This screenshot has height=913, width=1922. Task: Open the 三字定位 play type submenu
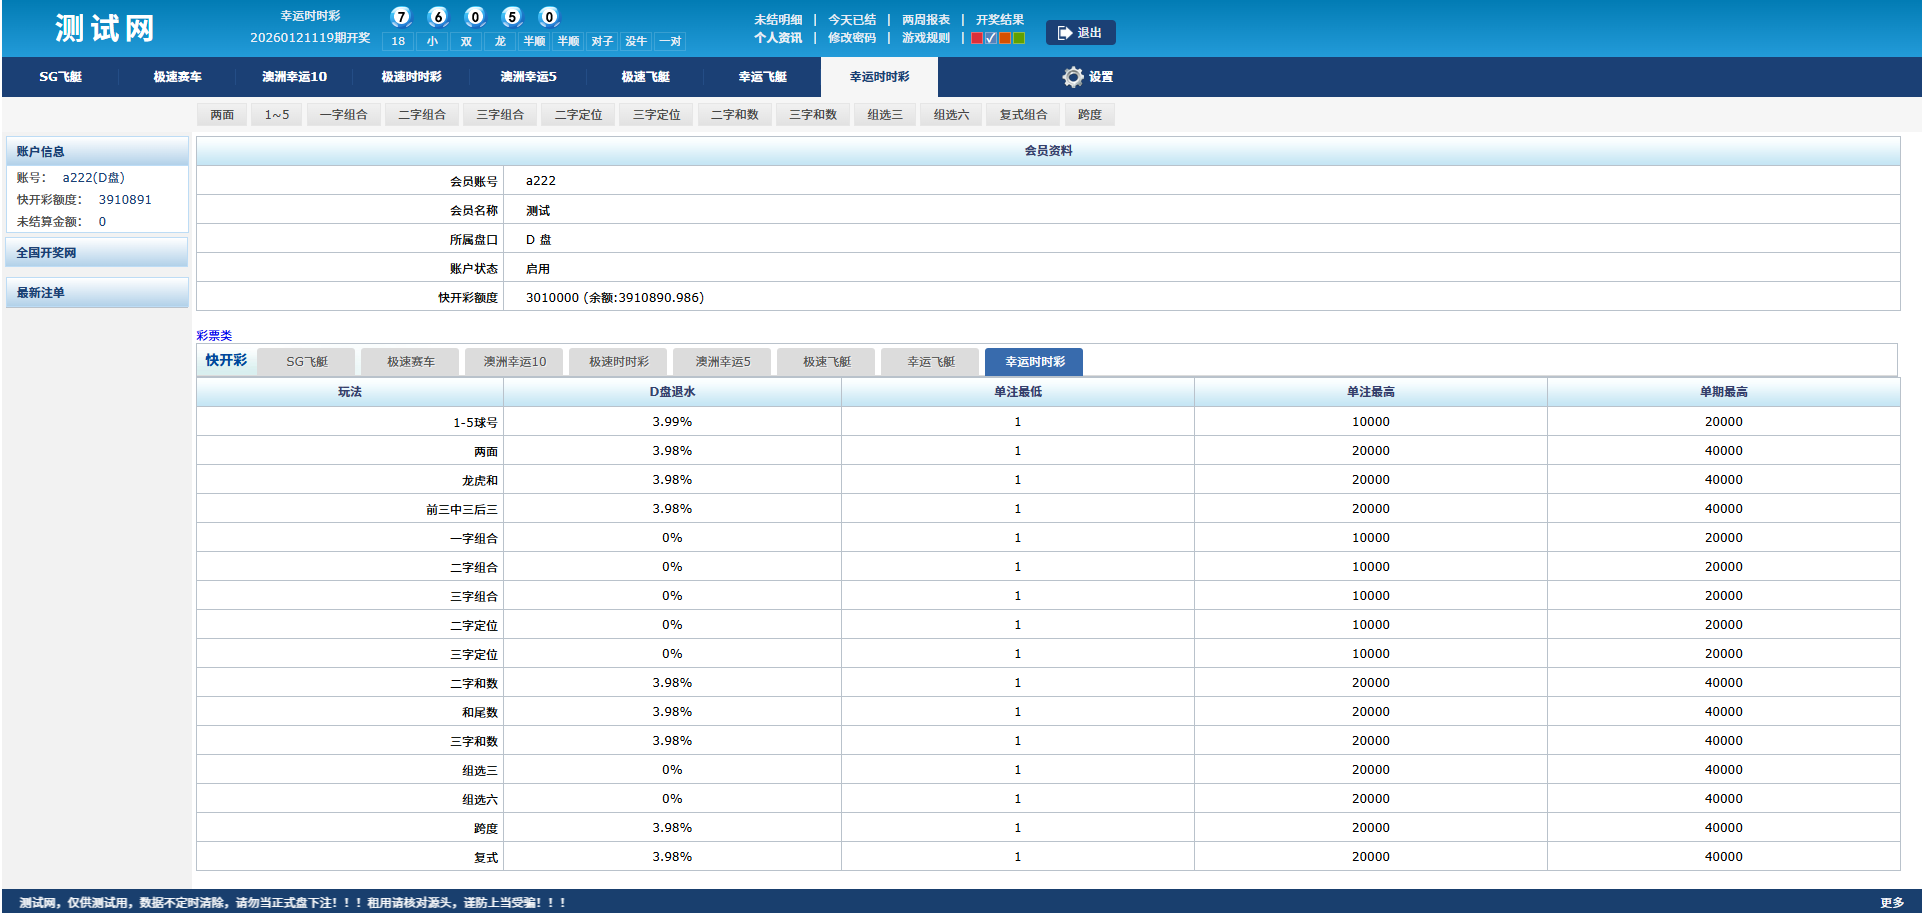pyautogui.click(x=656, y=115)
